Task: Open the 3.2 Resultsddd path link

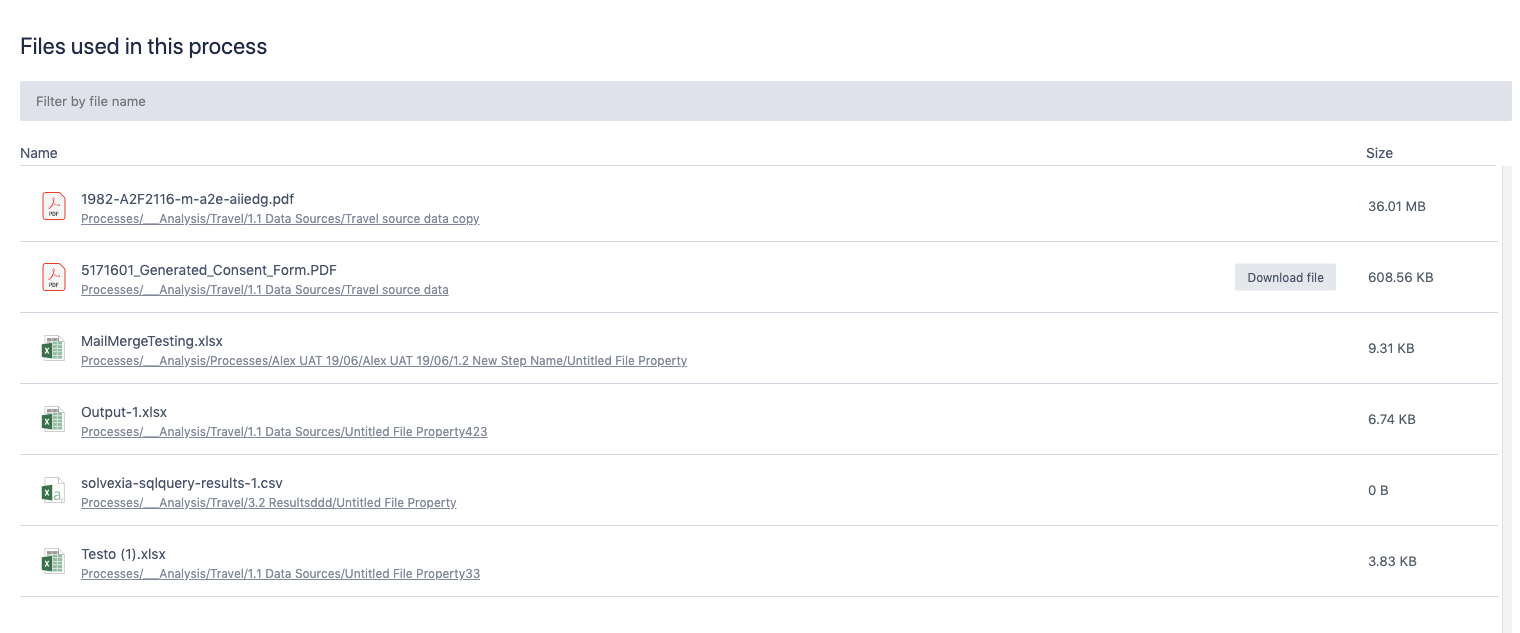Action: [268, 503]
